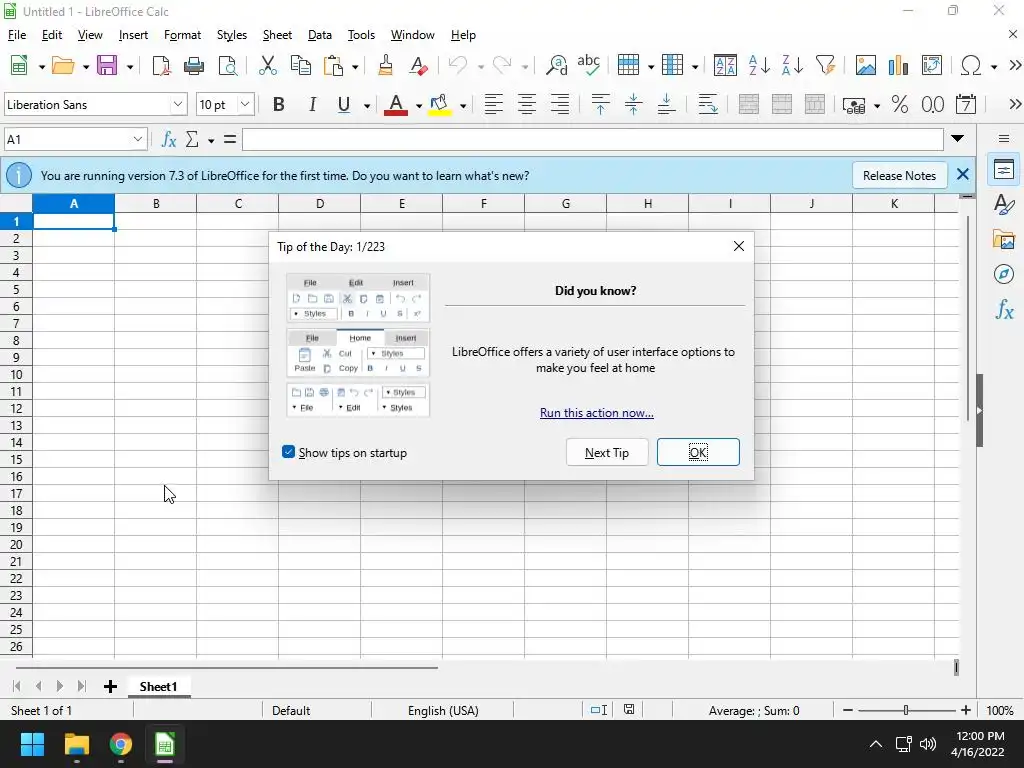This screenshot has width=1024, height=768.
Task: Toggle Align Right
Action: click(x=560, y=104)
